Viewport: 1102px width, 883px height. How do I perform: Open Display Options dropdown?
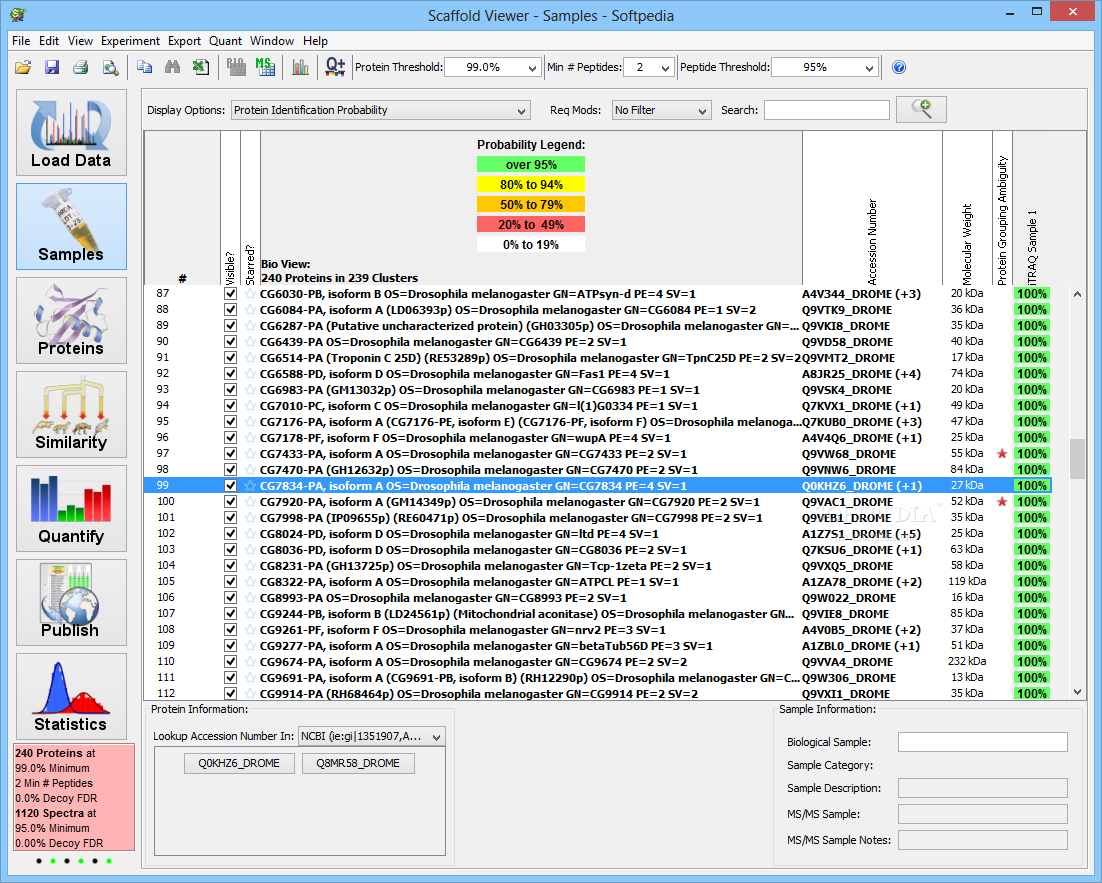[x=380, y=110]
